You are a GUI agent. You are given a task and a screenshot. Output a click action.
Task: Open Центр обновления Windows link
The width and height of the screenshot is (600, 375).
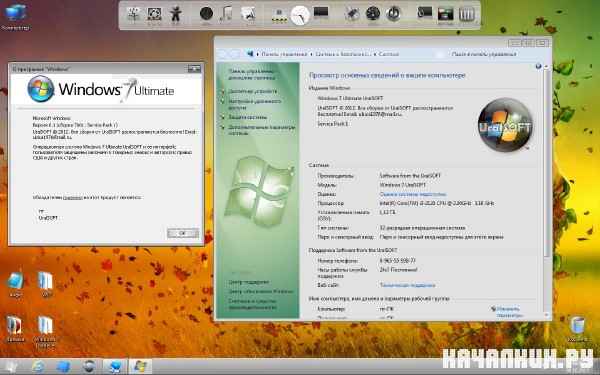point(261,292)
